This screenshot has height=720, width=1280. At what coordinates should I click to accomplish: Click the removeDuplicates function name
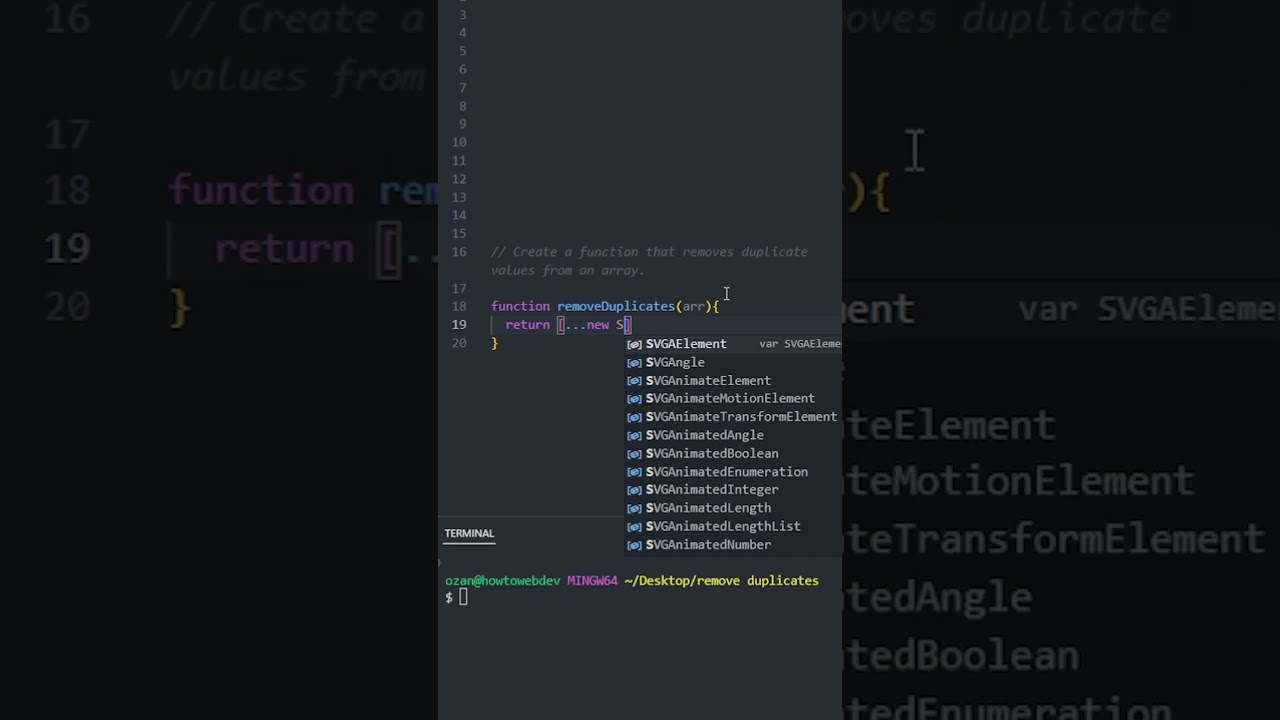pyautogui.click(x=616, y=306)
